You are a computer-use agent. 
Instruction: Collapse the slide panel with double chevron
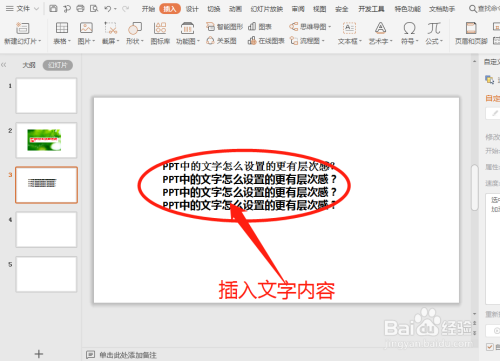click(4, 65)
